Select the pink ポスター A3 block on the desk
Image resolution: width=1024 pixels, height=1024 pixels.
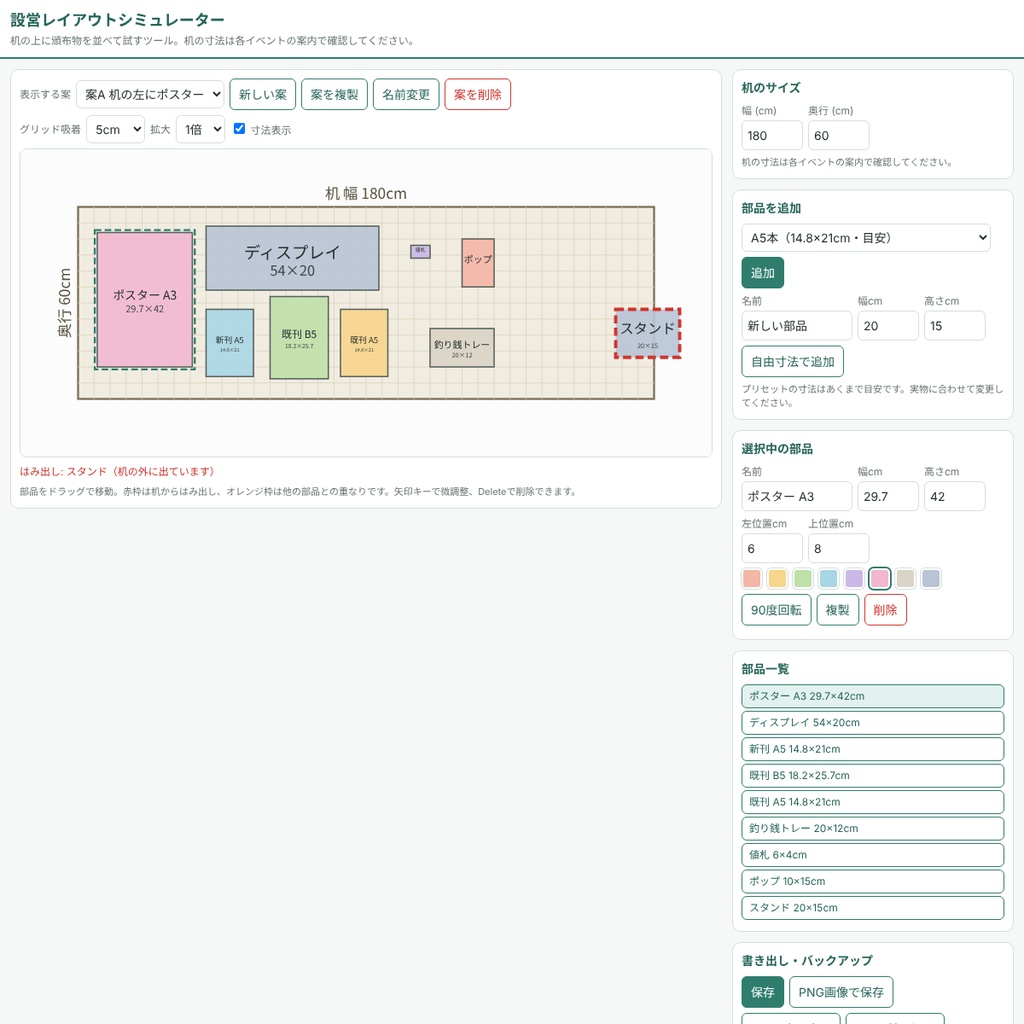coord(144,300)
